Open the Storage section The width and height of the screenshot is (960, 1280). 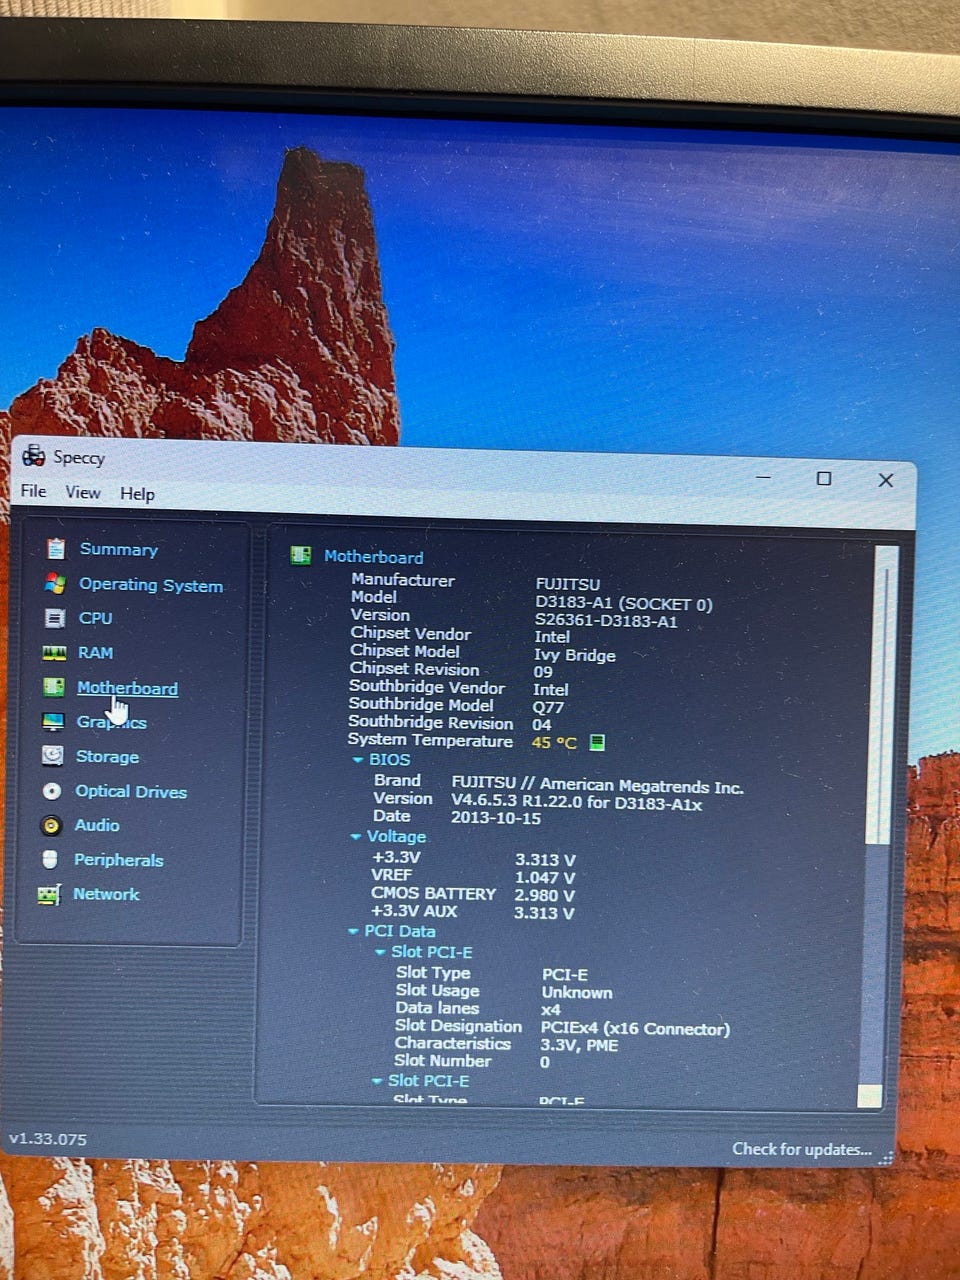[x=107, y=756]
